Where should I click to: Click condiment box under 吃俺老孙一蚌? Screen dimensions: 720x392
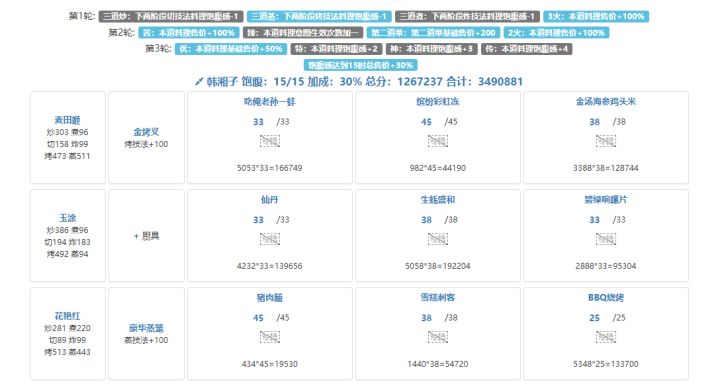tap(270, 141)
